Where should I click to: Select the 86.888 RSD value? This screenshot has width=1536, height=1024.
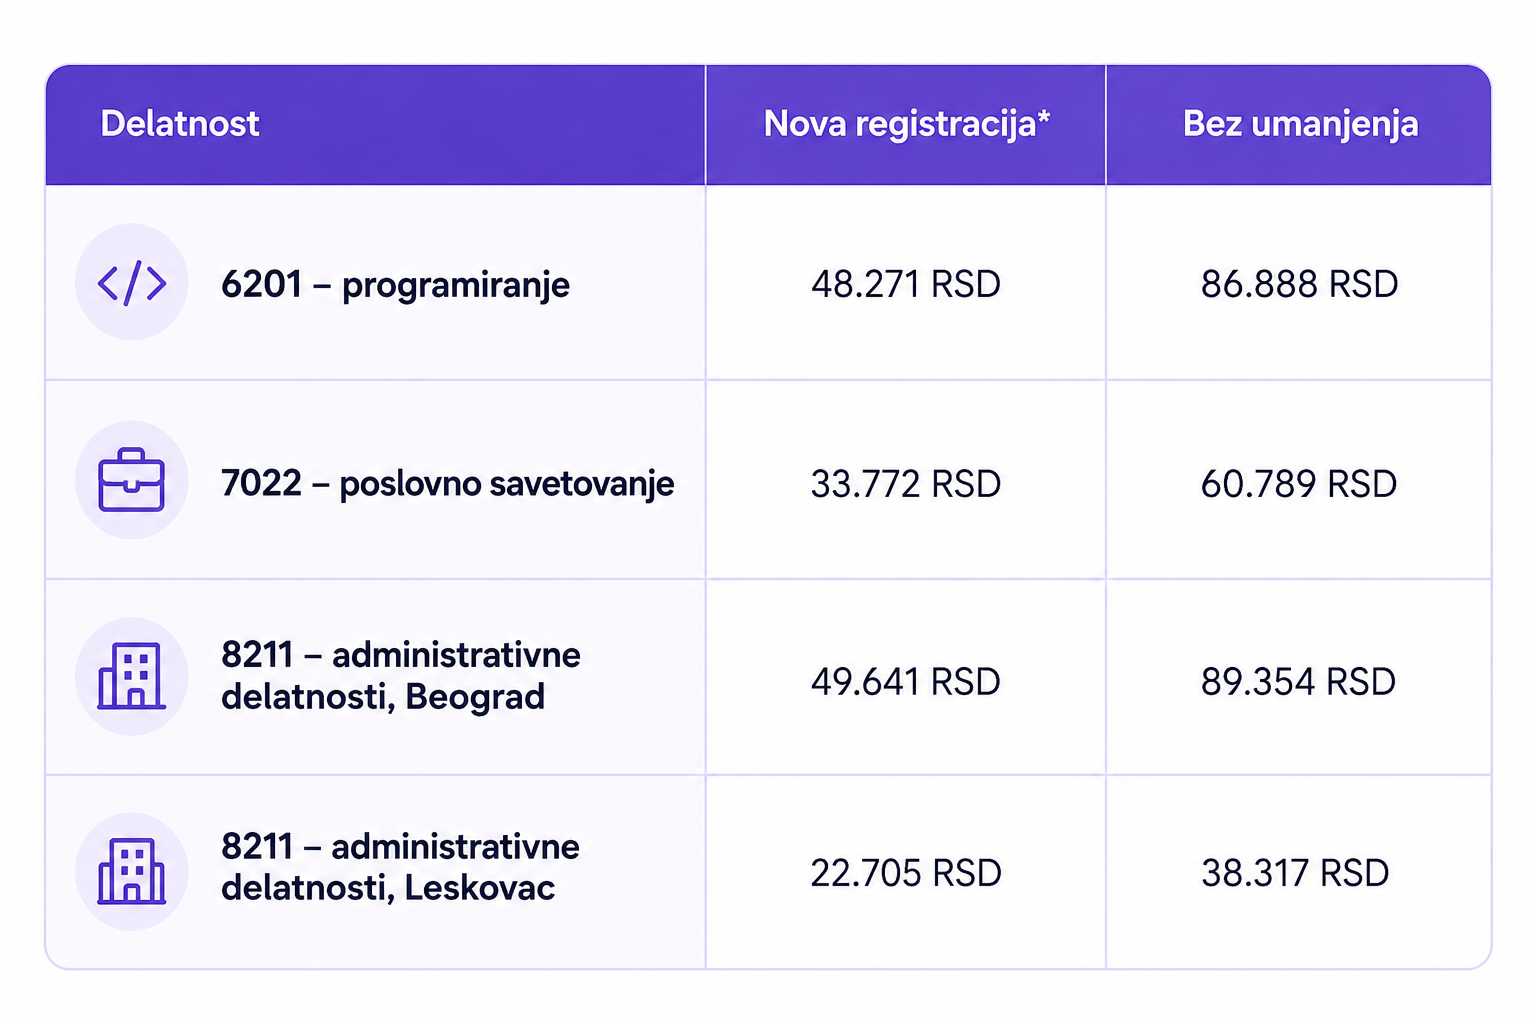(x=1299, y=284)
